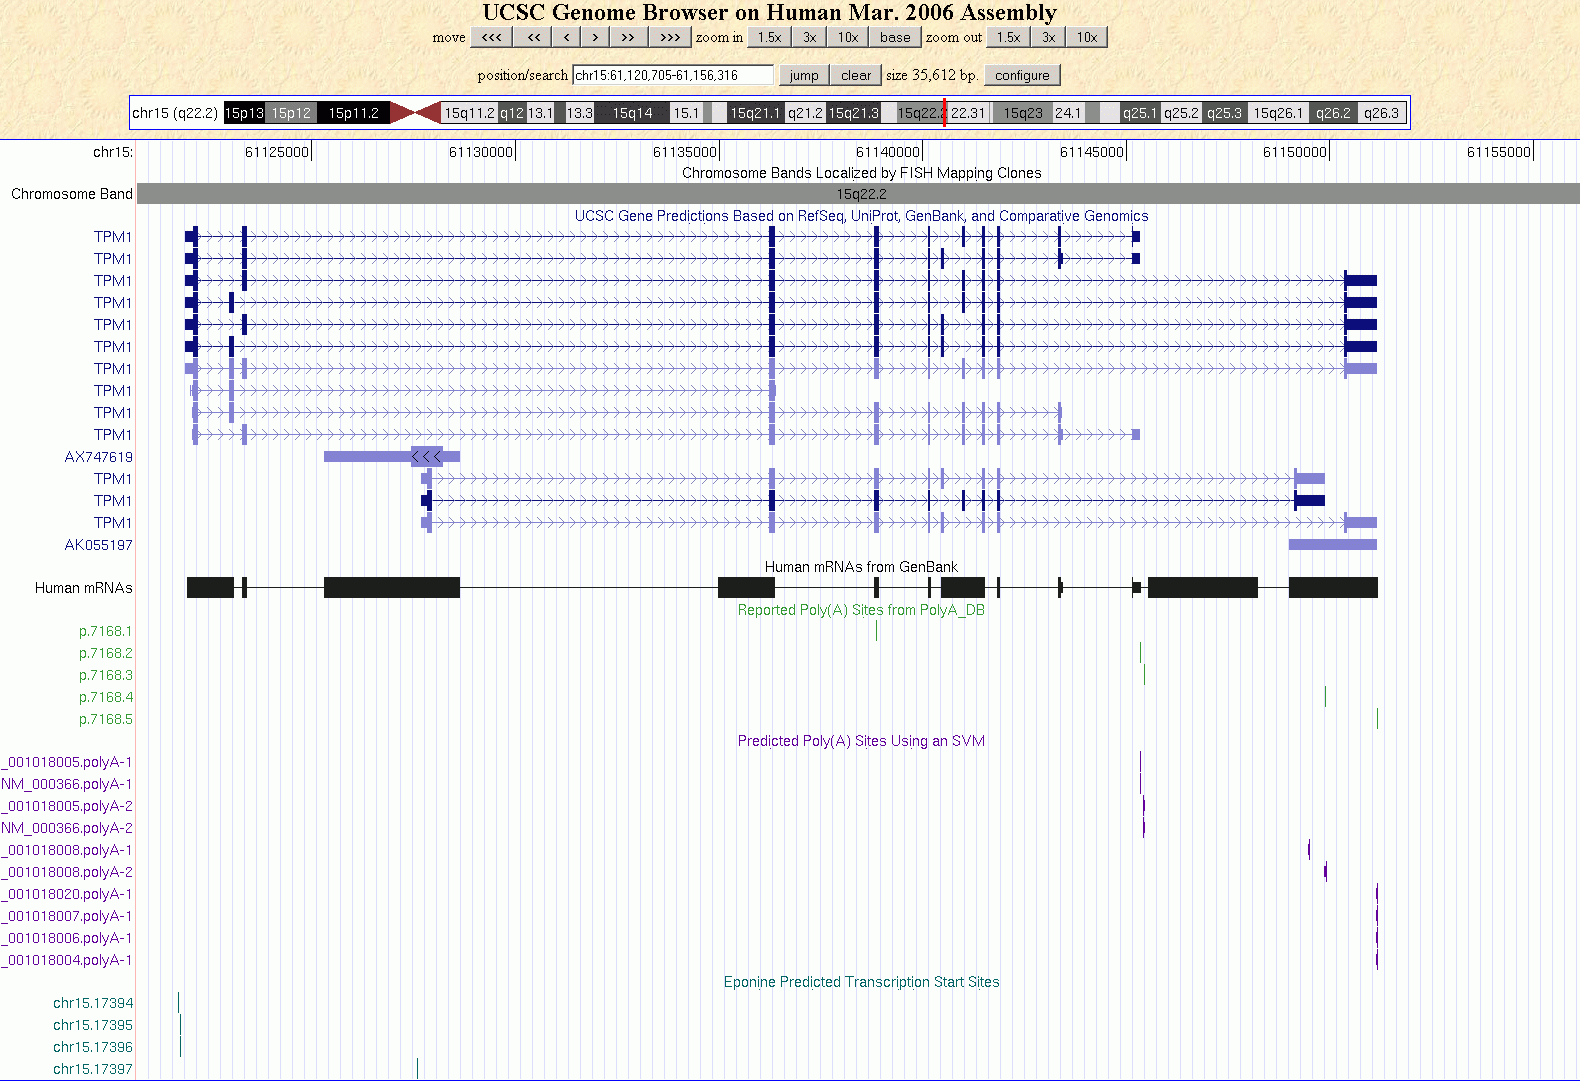1580x1081 pixels.
Task: Click the single > move right button
Action: click(x=596, y=37)
